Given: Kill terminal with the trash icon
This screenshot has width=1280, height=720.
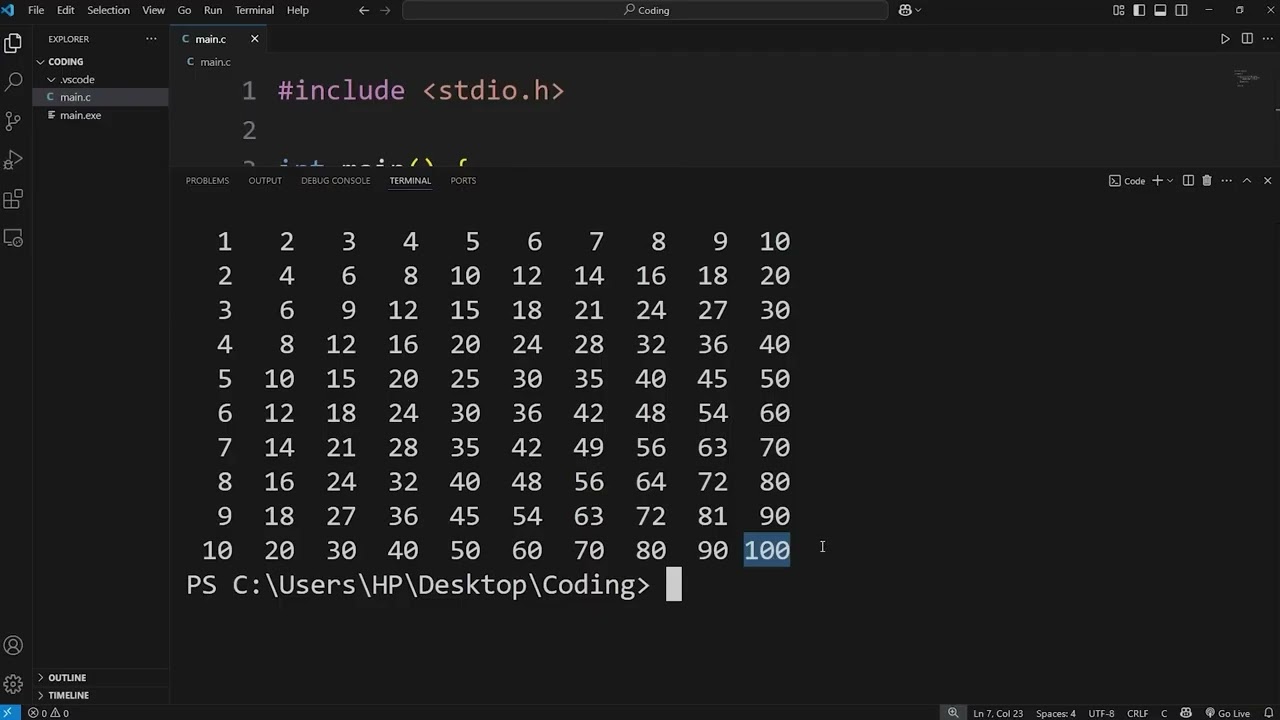Looking at the screenshot, I should [1207, 181].
